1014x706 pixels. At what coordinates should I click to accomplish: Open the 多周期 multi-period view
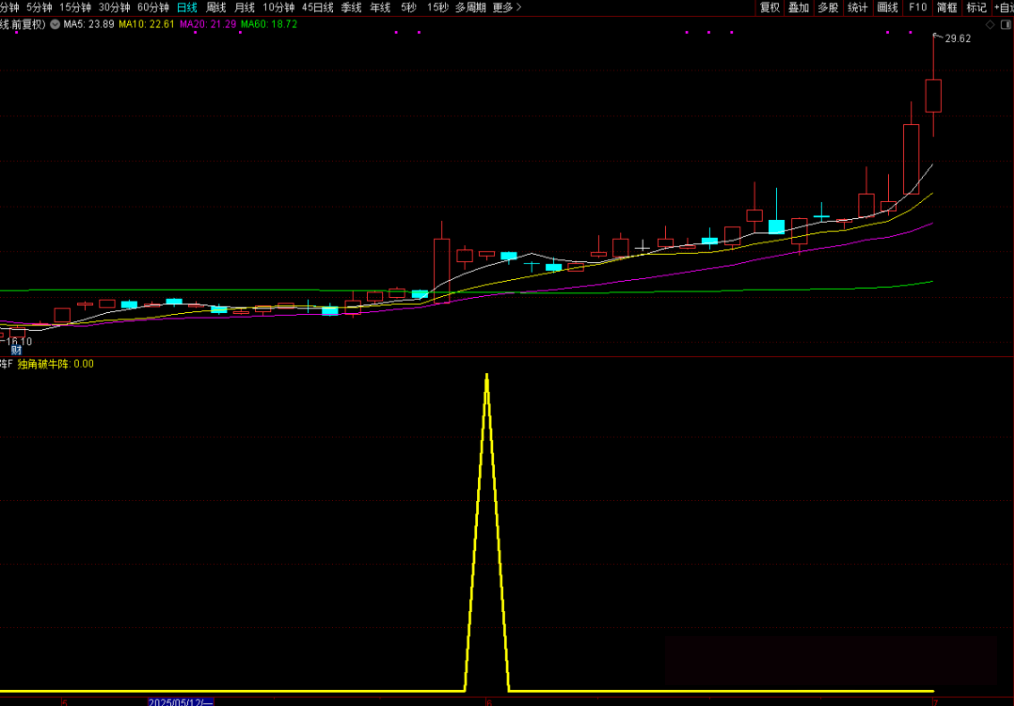click(x=470, y=7)
